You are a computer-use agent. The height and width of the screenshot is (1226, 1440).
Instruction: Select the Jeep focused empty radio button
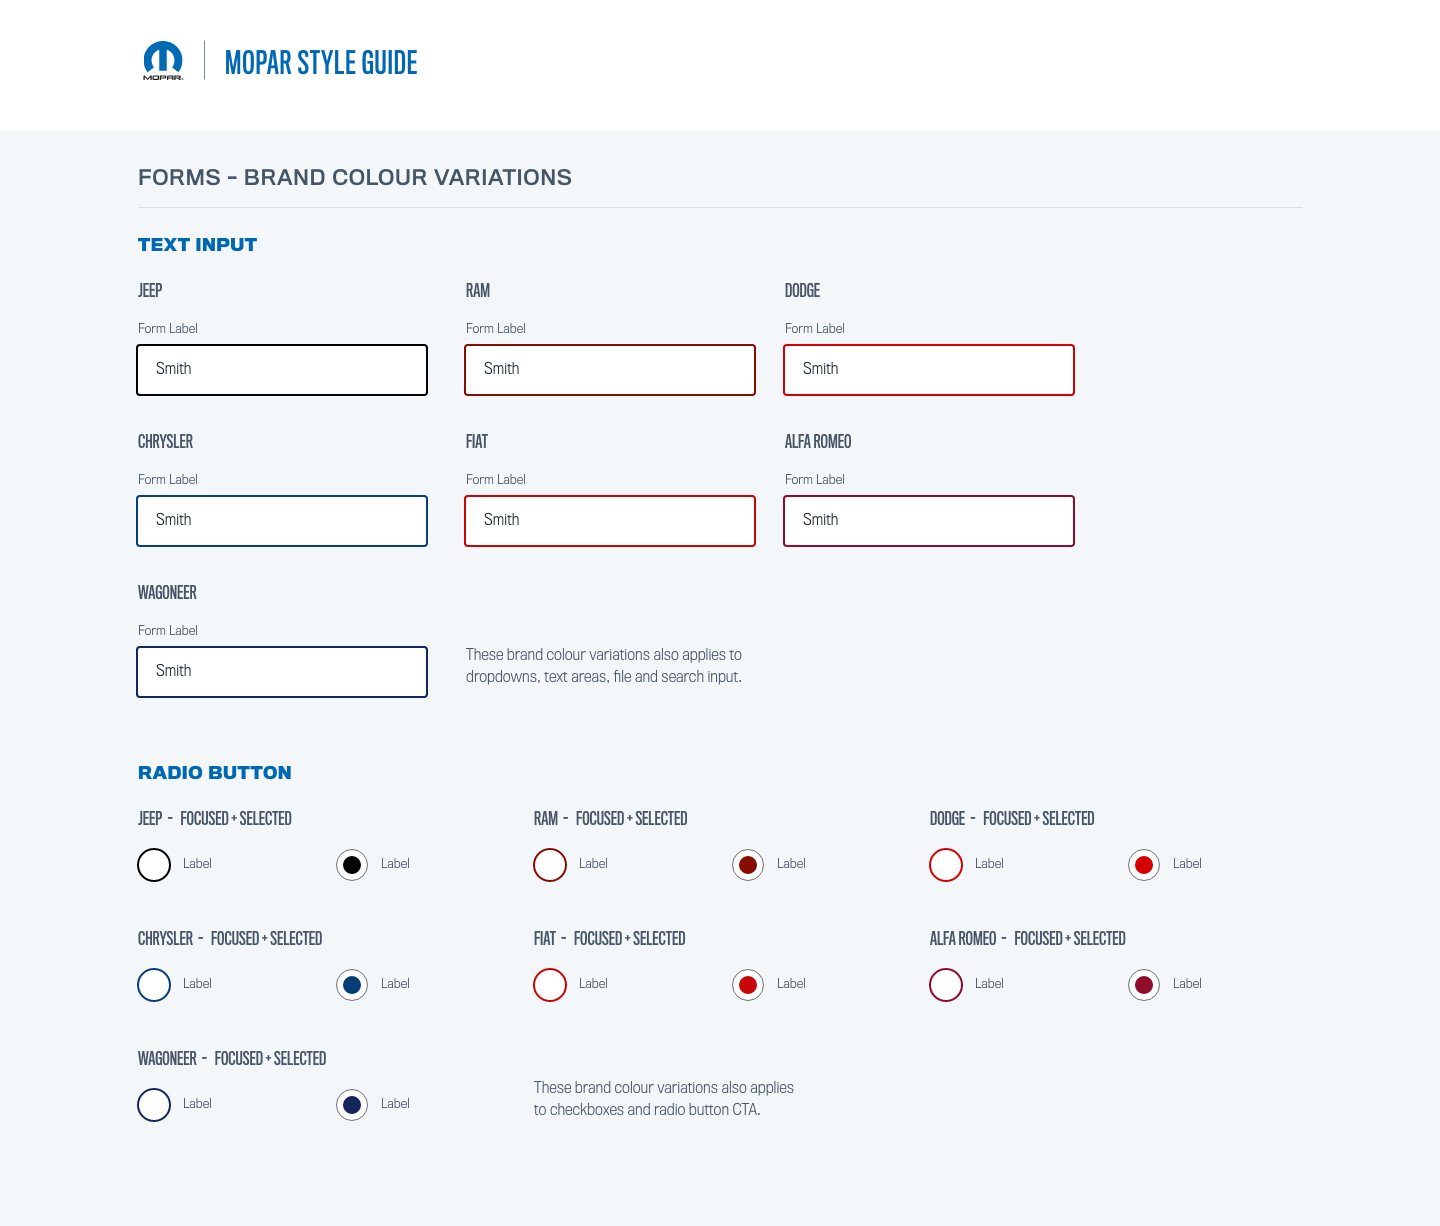pos(154,865)
